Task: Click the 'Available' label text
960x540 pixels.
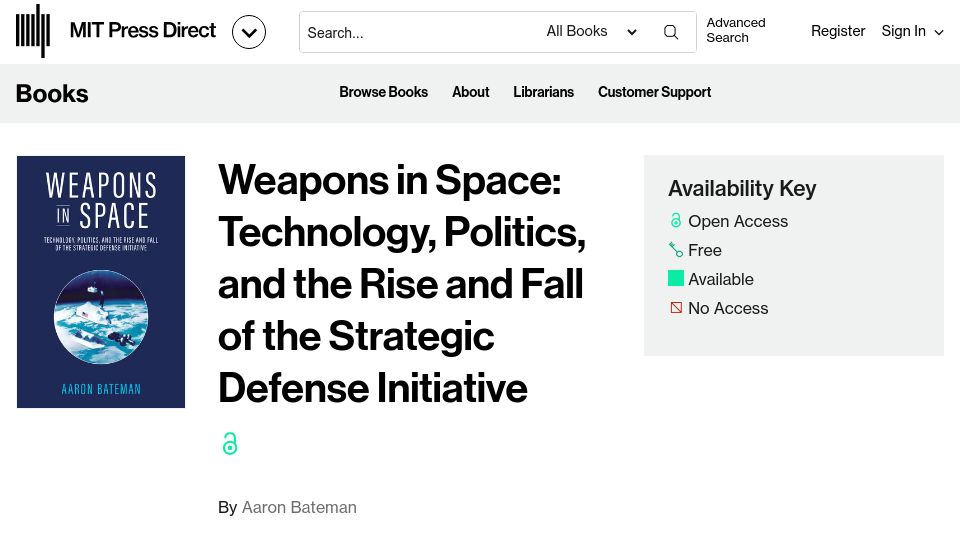Action: 721,279
